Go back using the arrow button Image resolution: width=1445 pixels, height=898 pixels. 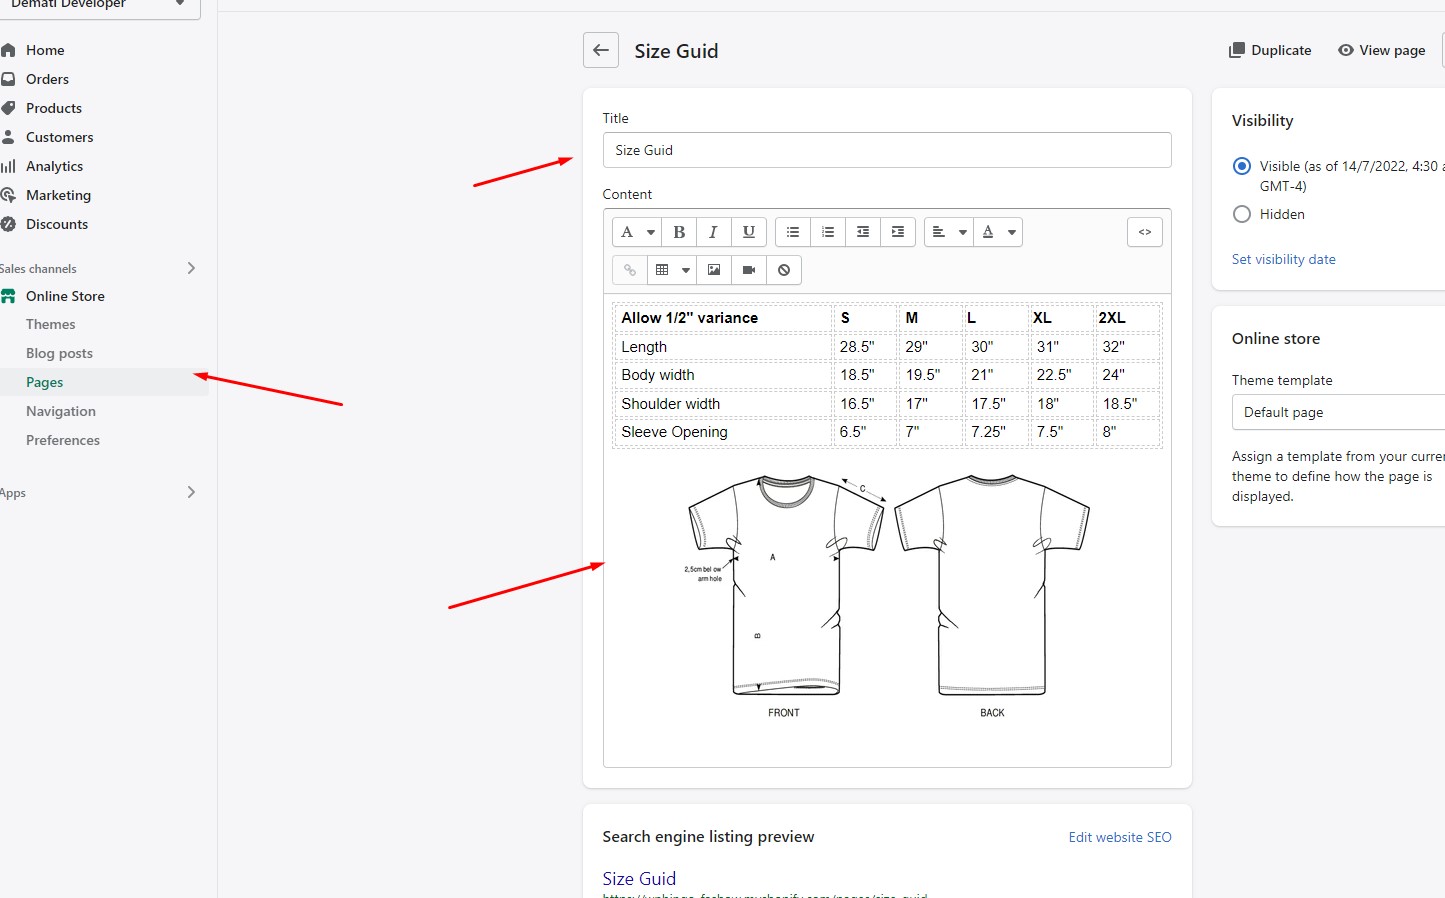[601, 50]
